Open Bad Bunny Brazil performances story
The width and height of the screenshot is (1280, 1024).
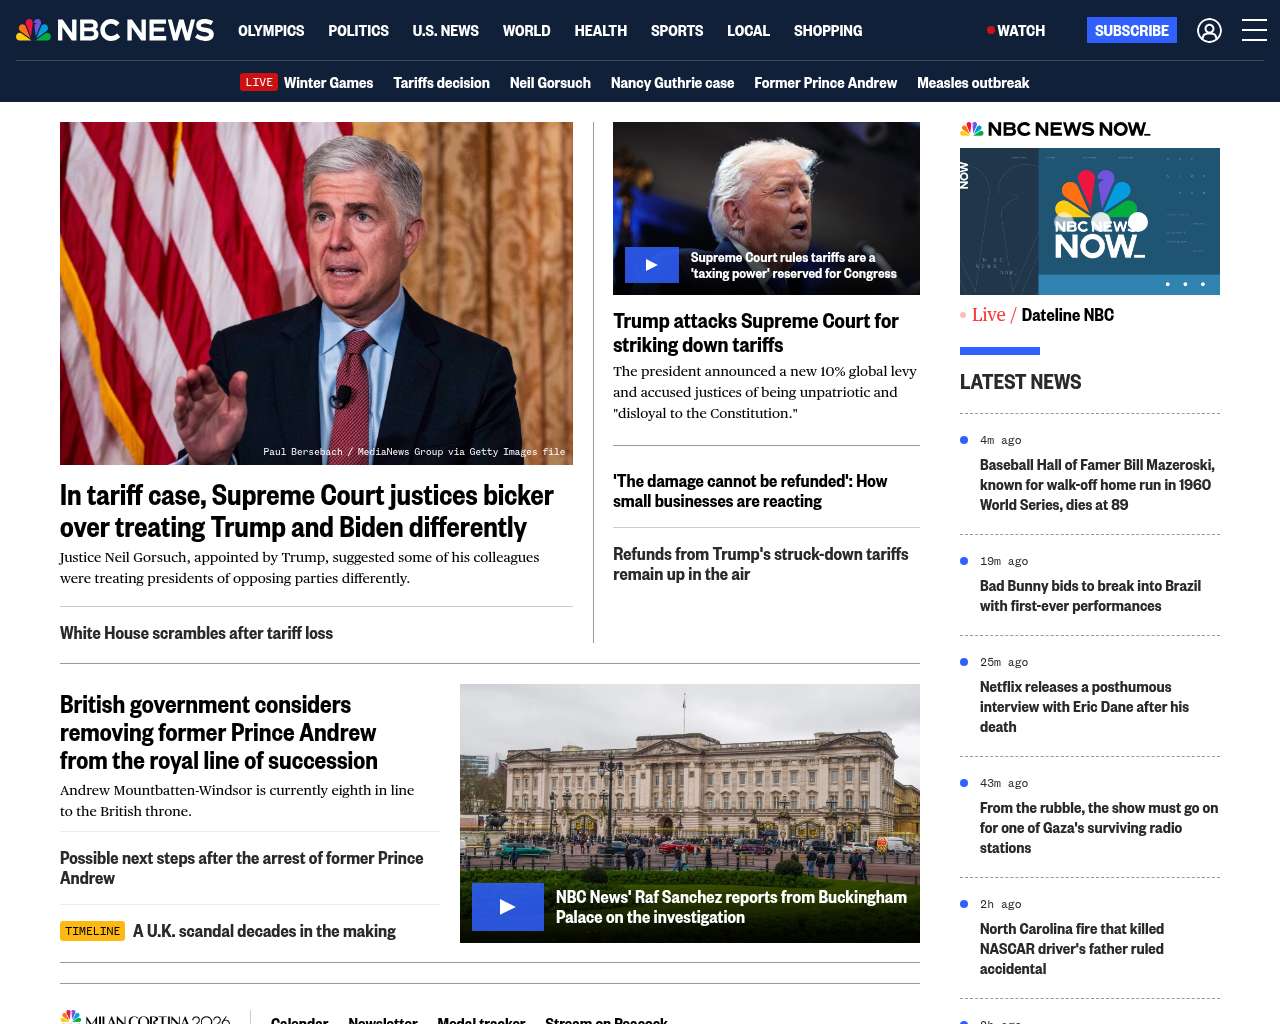1090,596
